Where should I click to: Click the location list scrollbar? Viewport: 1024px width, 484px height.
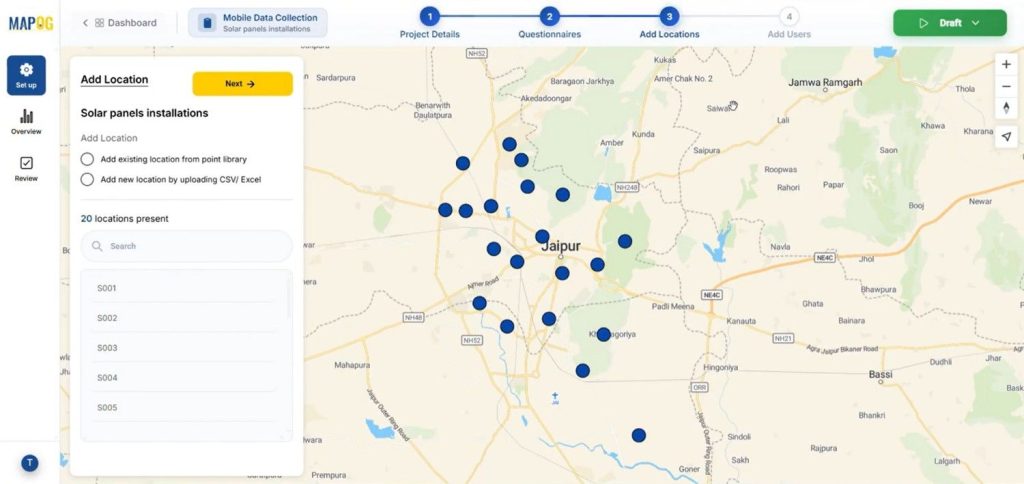[289, 297]
